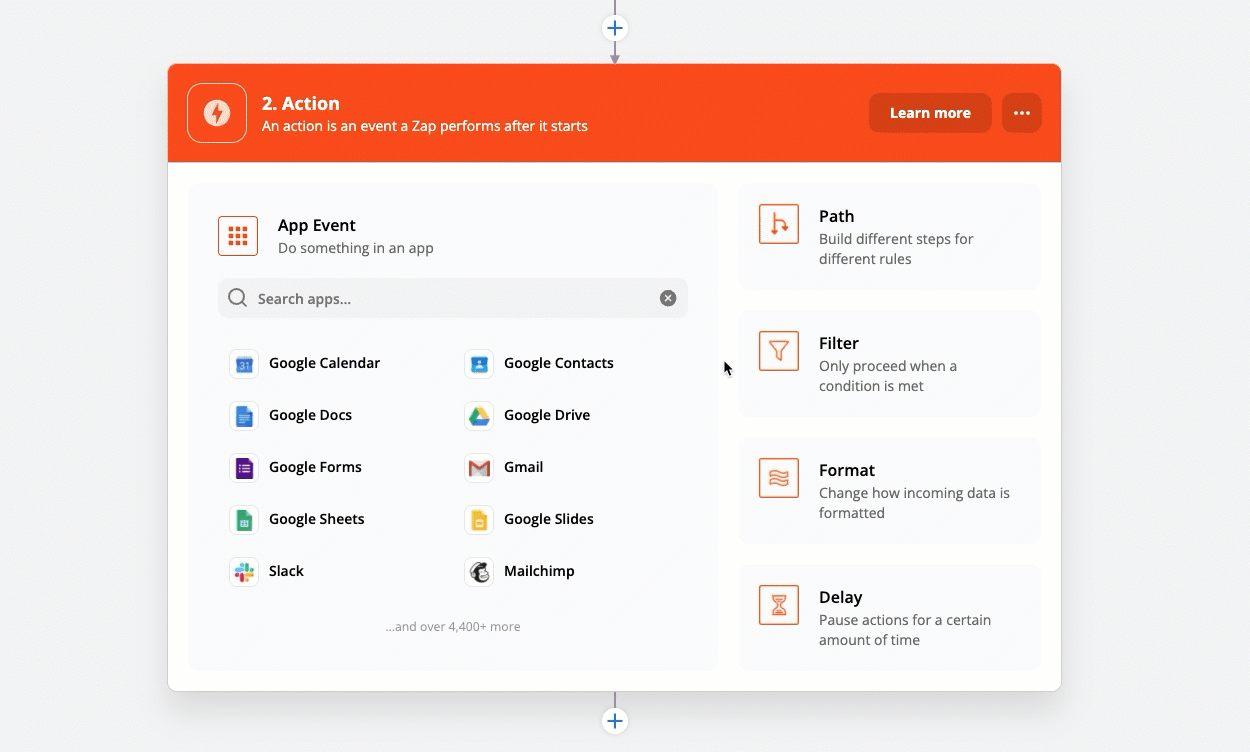Clear the app search field
This screenshot has width=1250, height=752.
coord(668,298)
